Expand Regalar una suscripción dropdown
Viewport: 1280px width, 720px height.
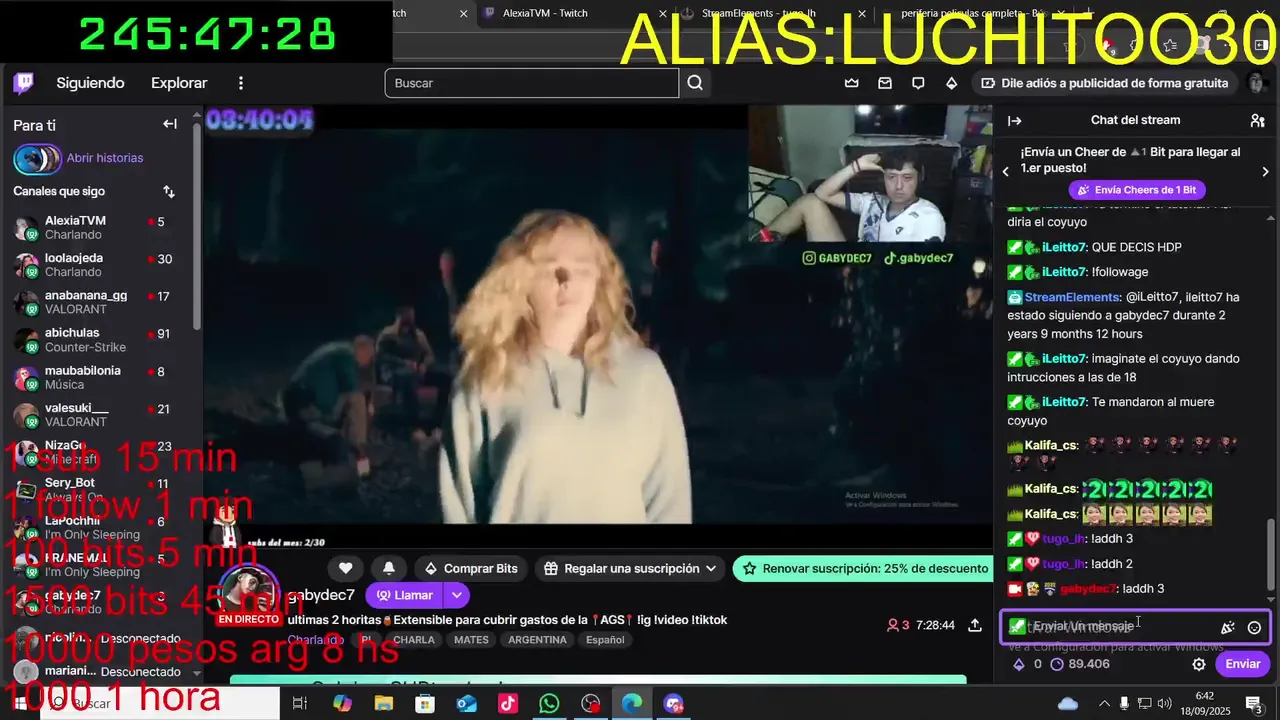click(711, 568)
